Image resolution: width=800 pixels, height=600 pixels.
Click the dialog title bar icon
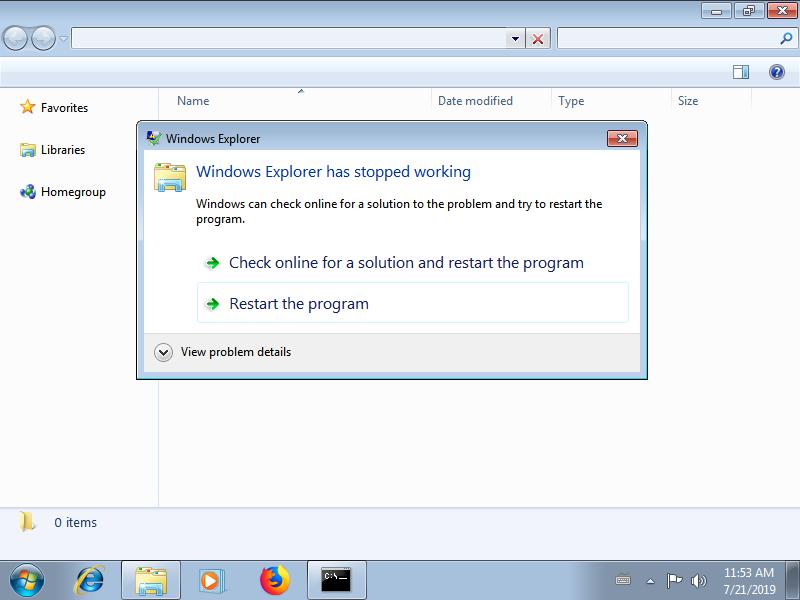[153, 138]
